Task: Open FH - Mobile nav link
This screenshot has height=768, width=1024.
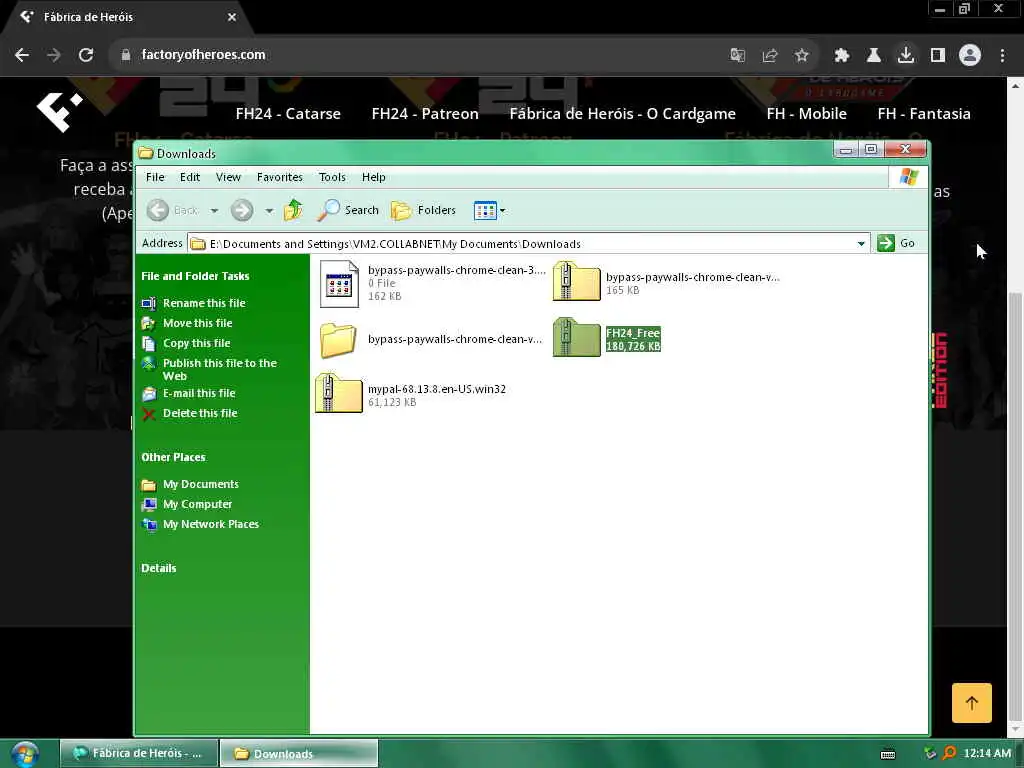Action: (x=807, y=114)
